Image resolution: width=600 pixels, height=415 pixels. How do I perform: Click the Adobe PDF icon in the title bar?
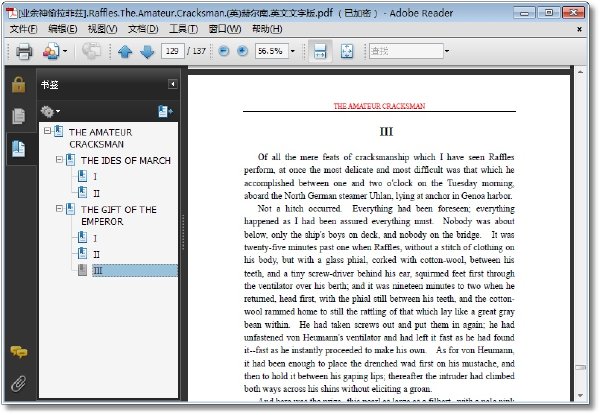click(x=12, y=13)
